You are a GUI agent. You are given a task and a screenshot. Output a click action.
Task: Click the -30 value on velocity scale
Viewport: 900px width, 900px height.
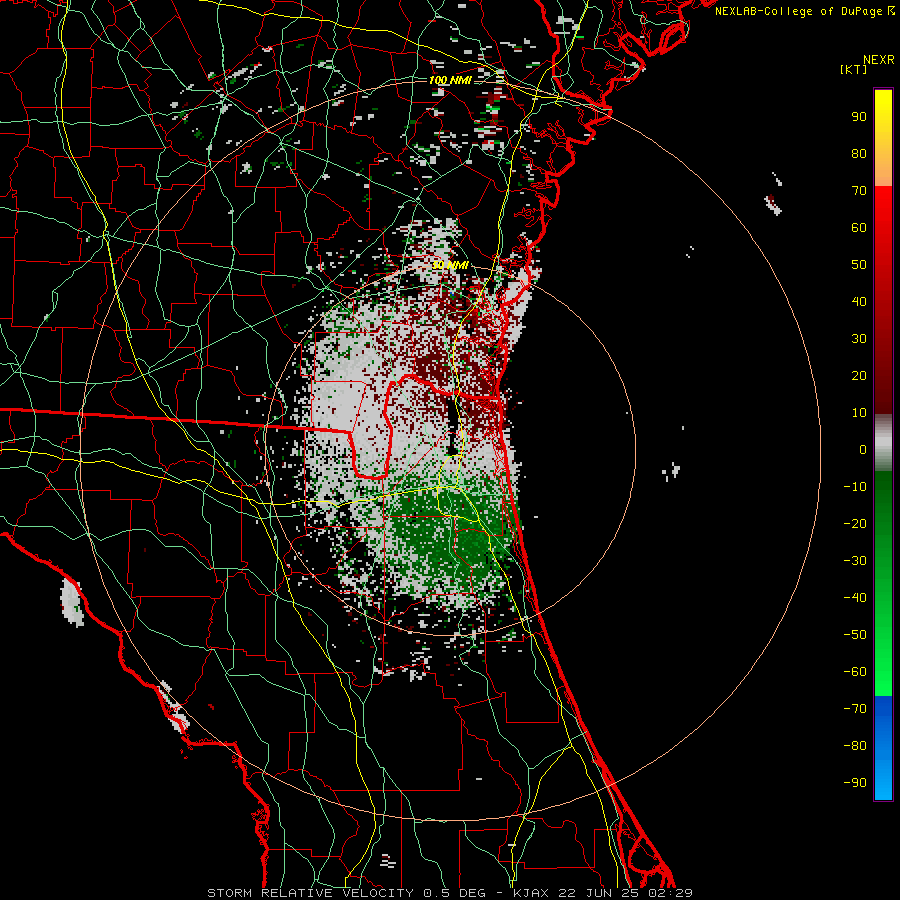point(855,561)
